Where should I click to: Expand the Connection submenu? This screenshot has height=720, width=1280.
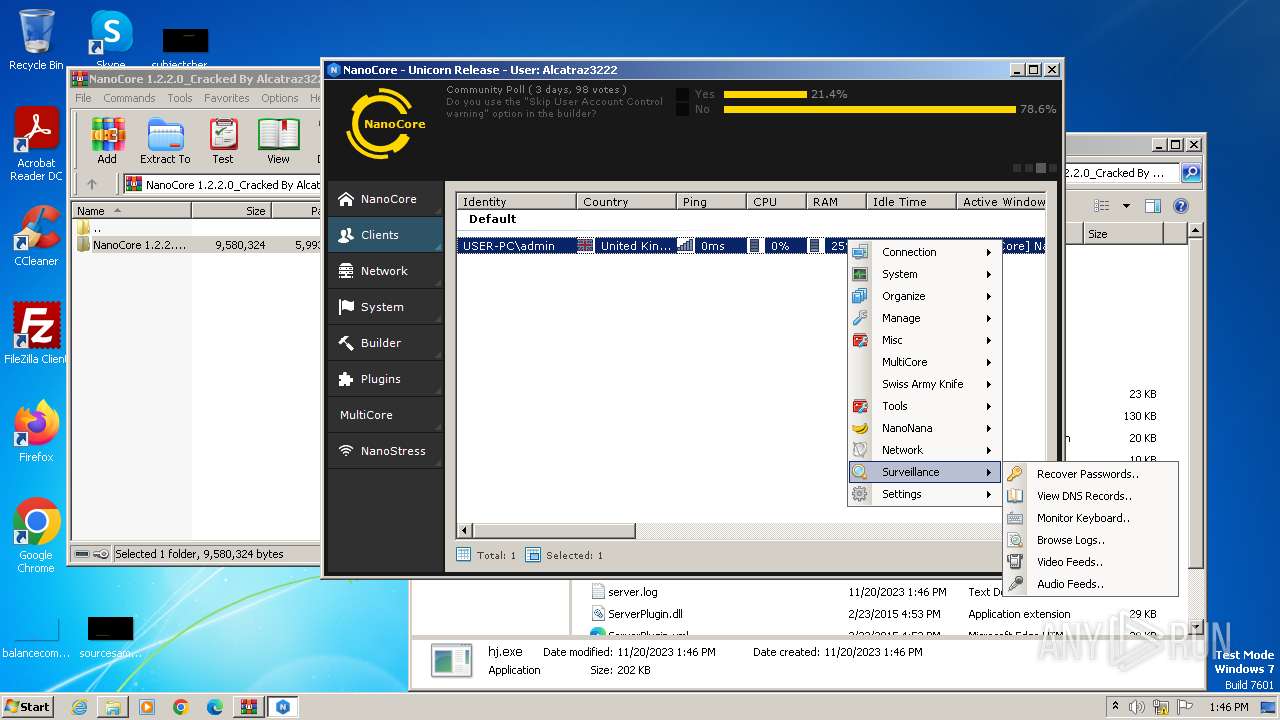pyautogui.click(x=924, y=252)
